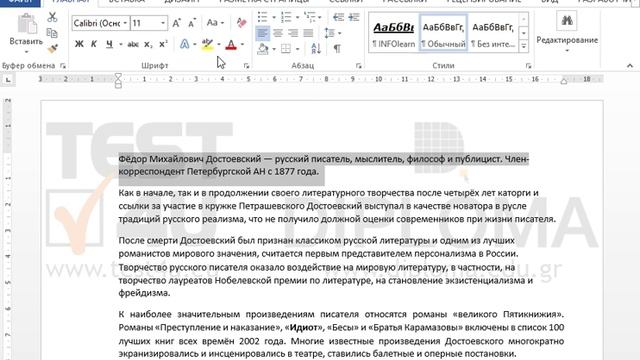Viewport: 640px width, 360px height.
Task: Open the Вставить paste options arrow
Action: pyautogui.click(x=27, y=51)
